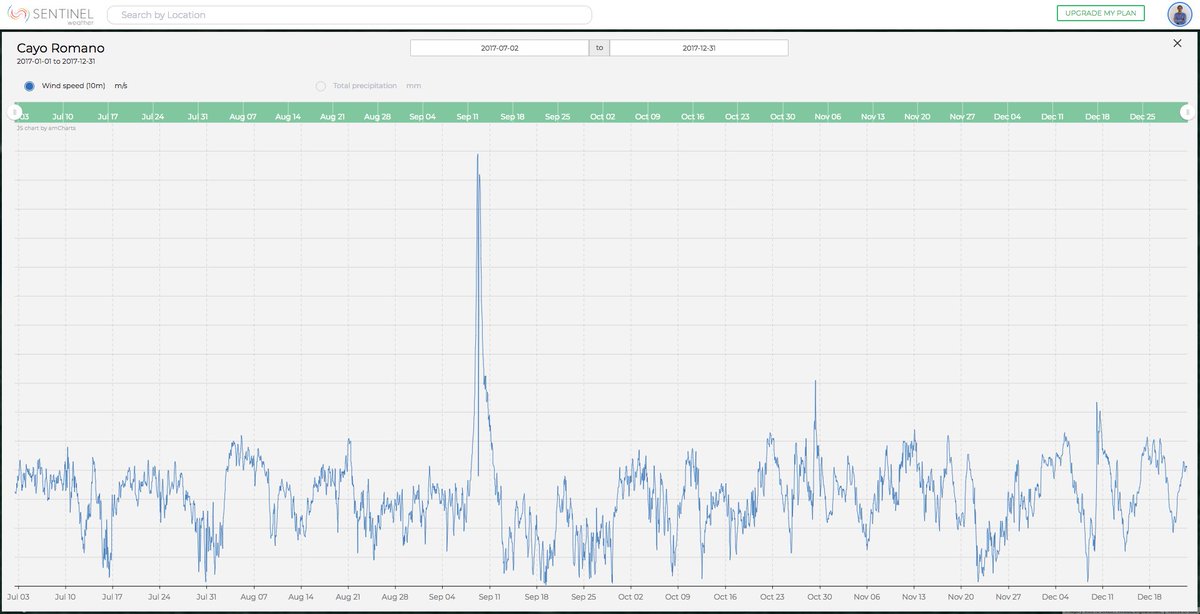
Task: Click the Upgrade My Plan button
Action: 1101,13
